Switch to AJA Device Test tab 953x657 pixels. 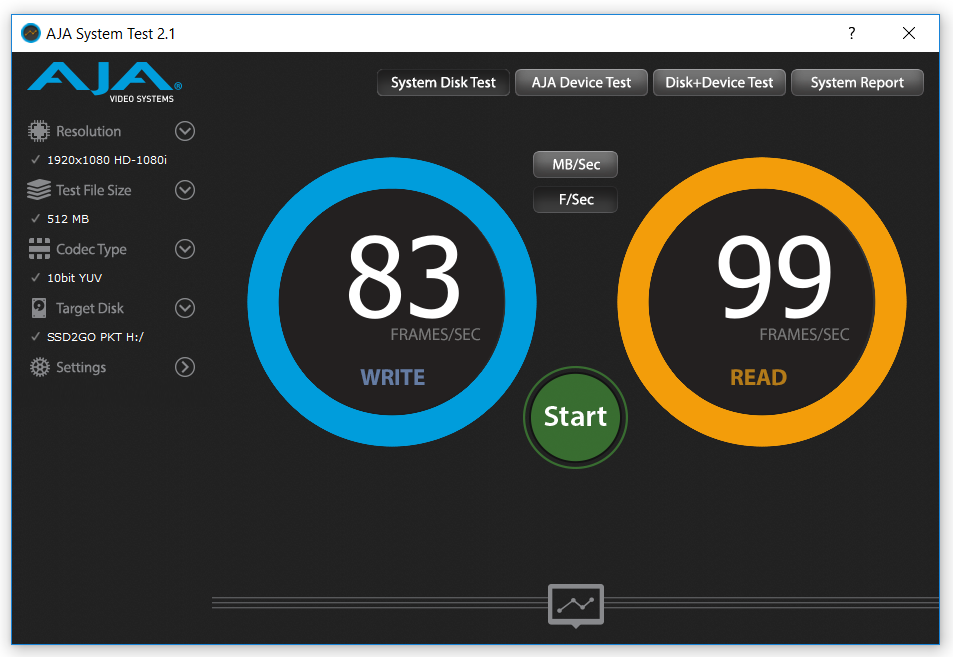point(581,83)
